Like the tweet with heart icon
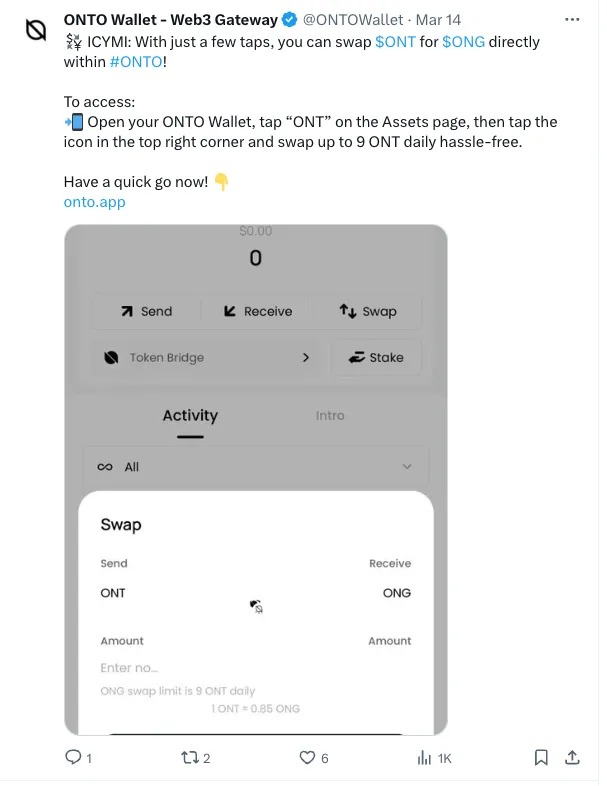 tap(305, 758)
